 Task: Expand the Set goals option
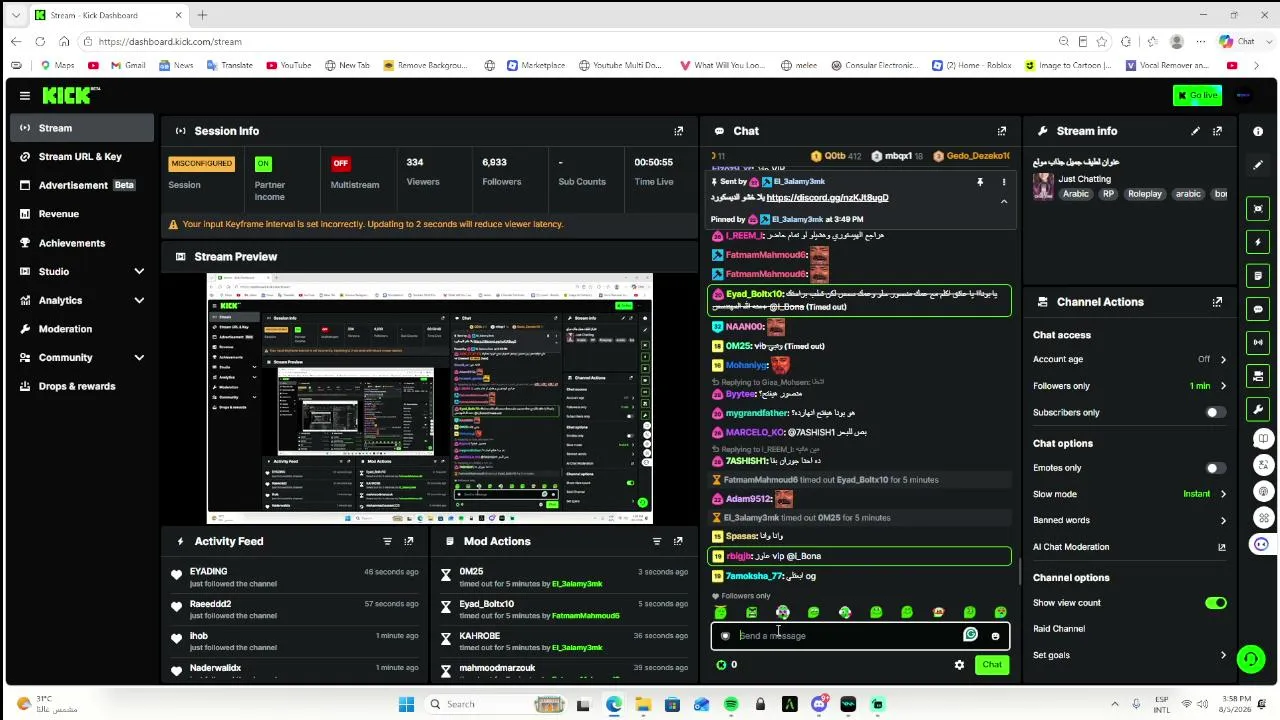pos(1222,655)
